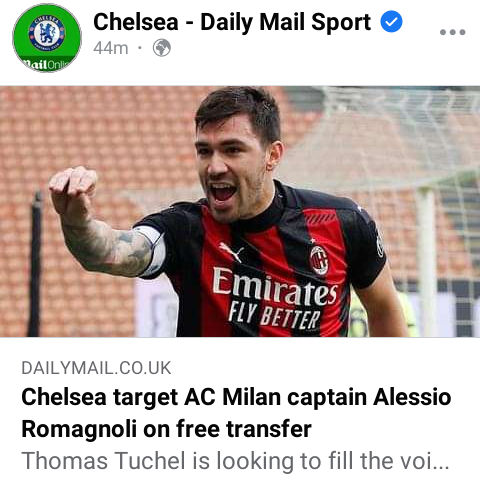
Task: Open the article photo of the player
Action: [x=240, y=211]
